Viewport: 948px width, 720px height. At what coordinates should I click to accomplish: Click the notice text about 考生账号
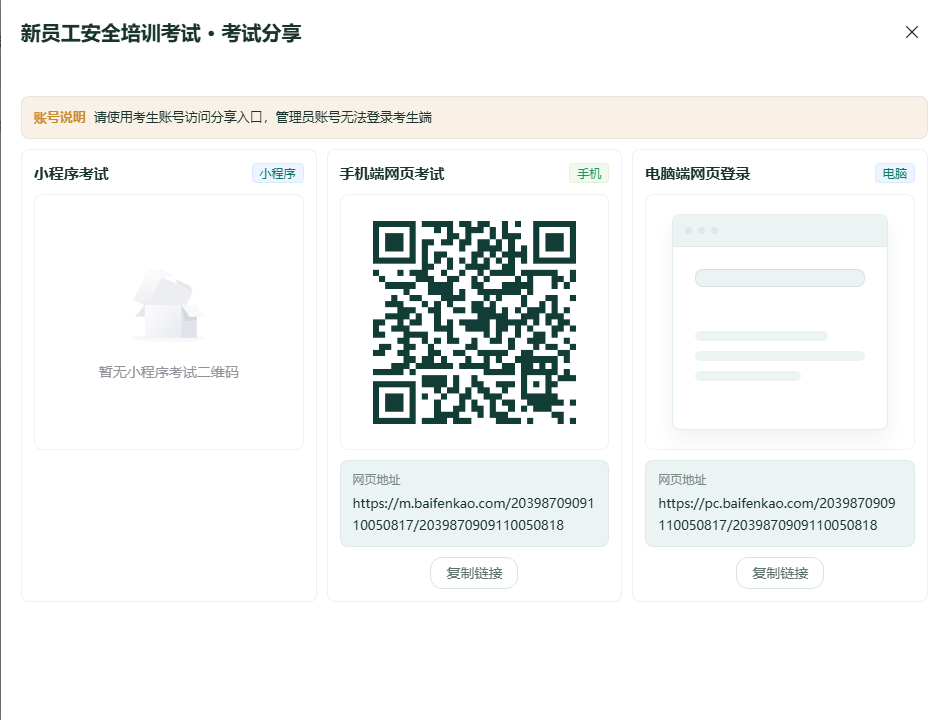263,117
